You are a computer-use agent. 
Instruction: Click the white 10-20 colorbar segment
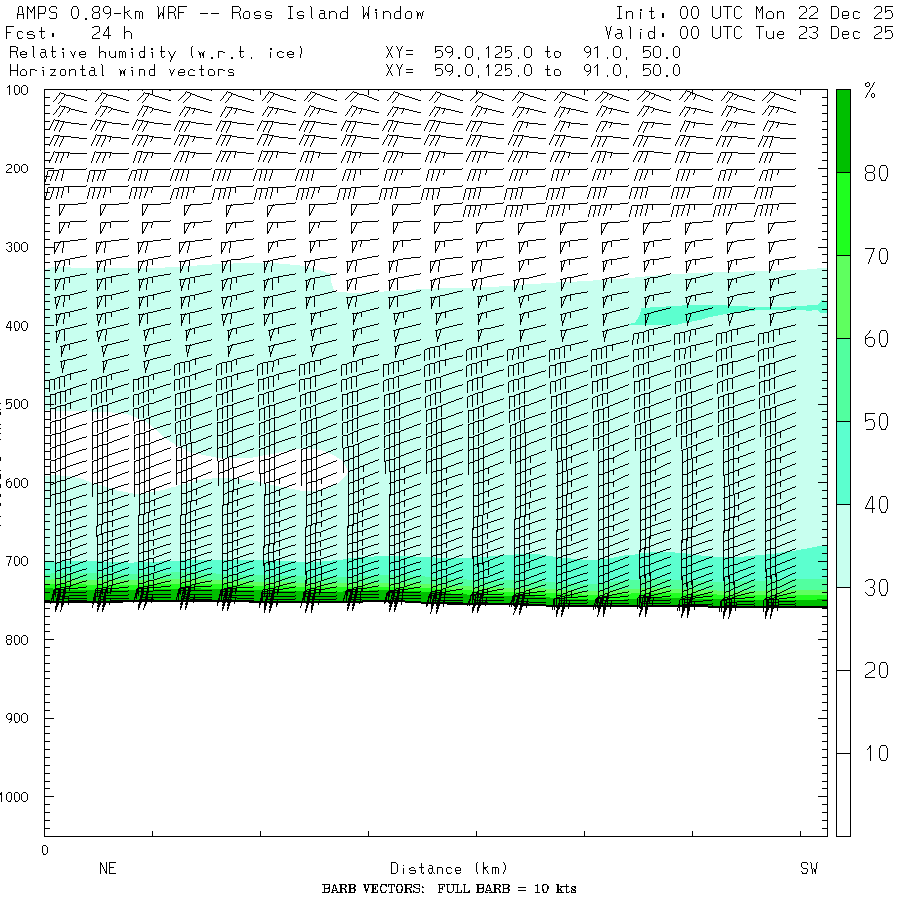point(843,712)
